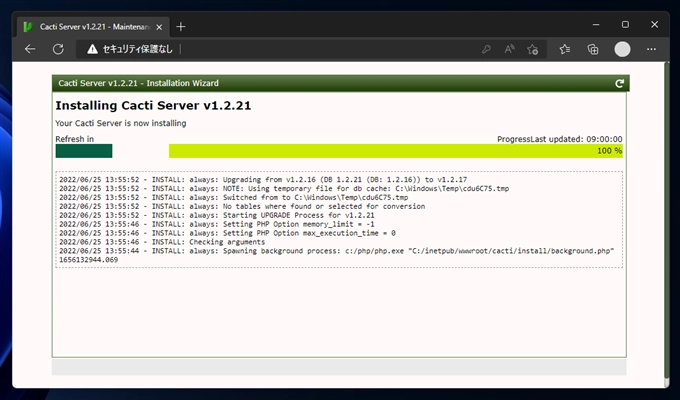Add page to favorites star icon
Viewport: 680px width, 400px height.
click(x=533, y=49)
